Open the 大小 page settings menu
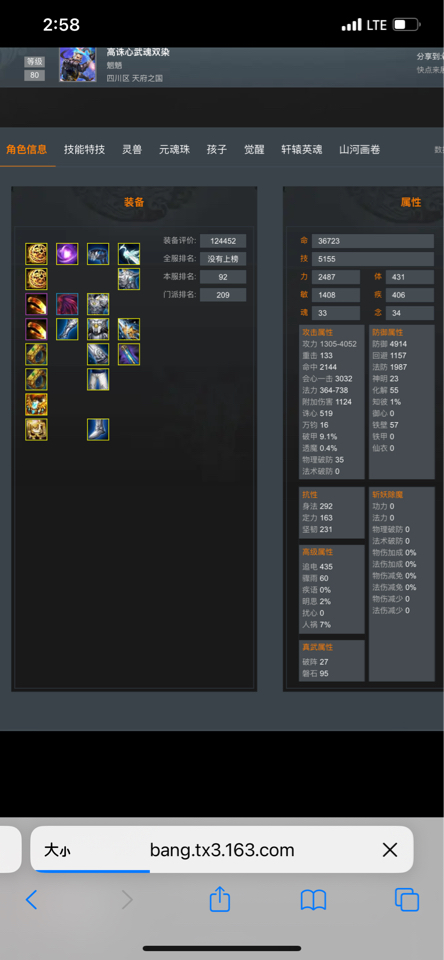The image size is (444, 960). [57, 850]
